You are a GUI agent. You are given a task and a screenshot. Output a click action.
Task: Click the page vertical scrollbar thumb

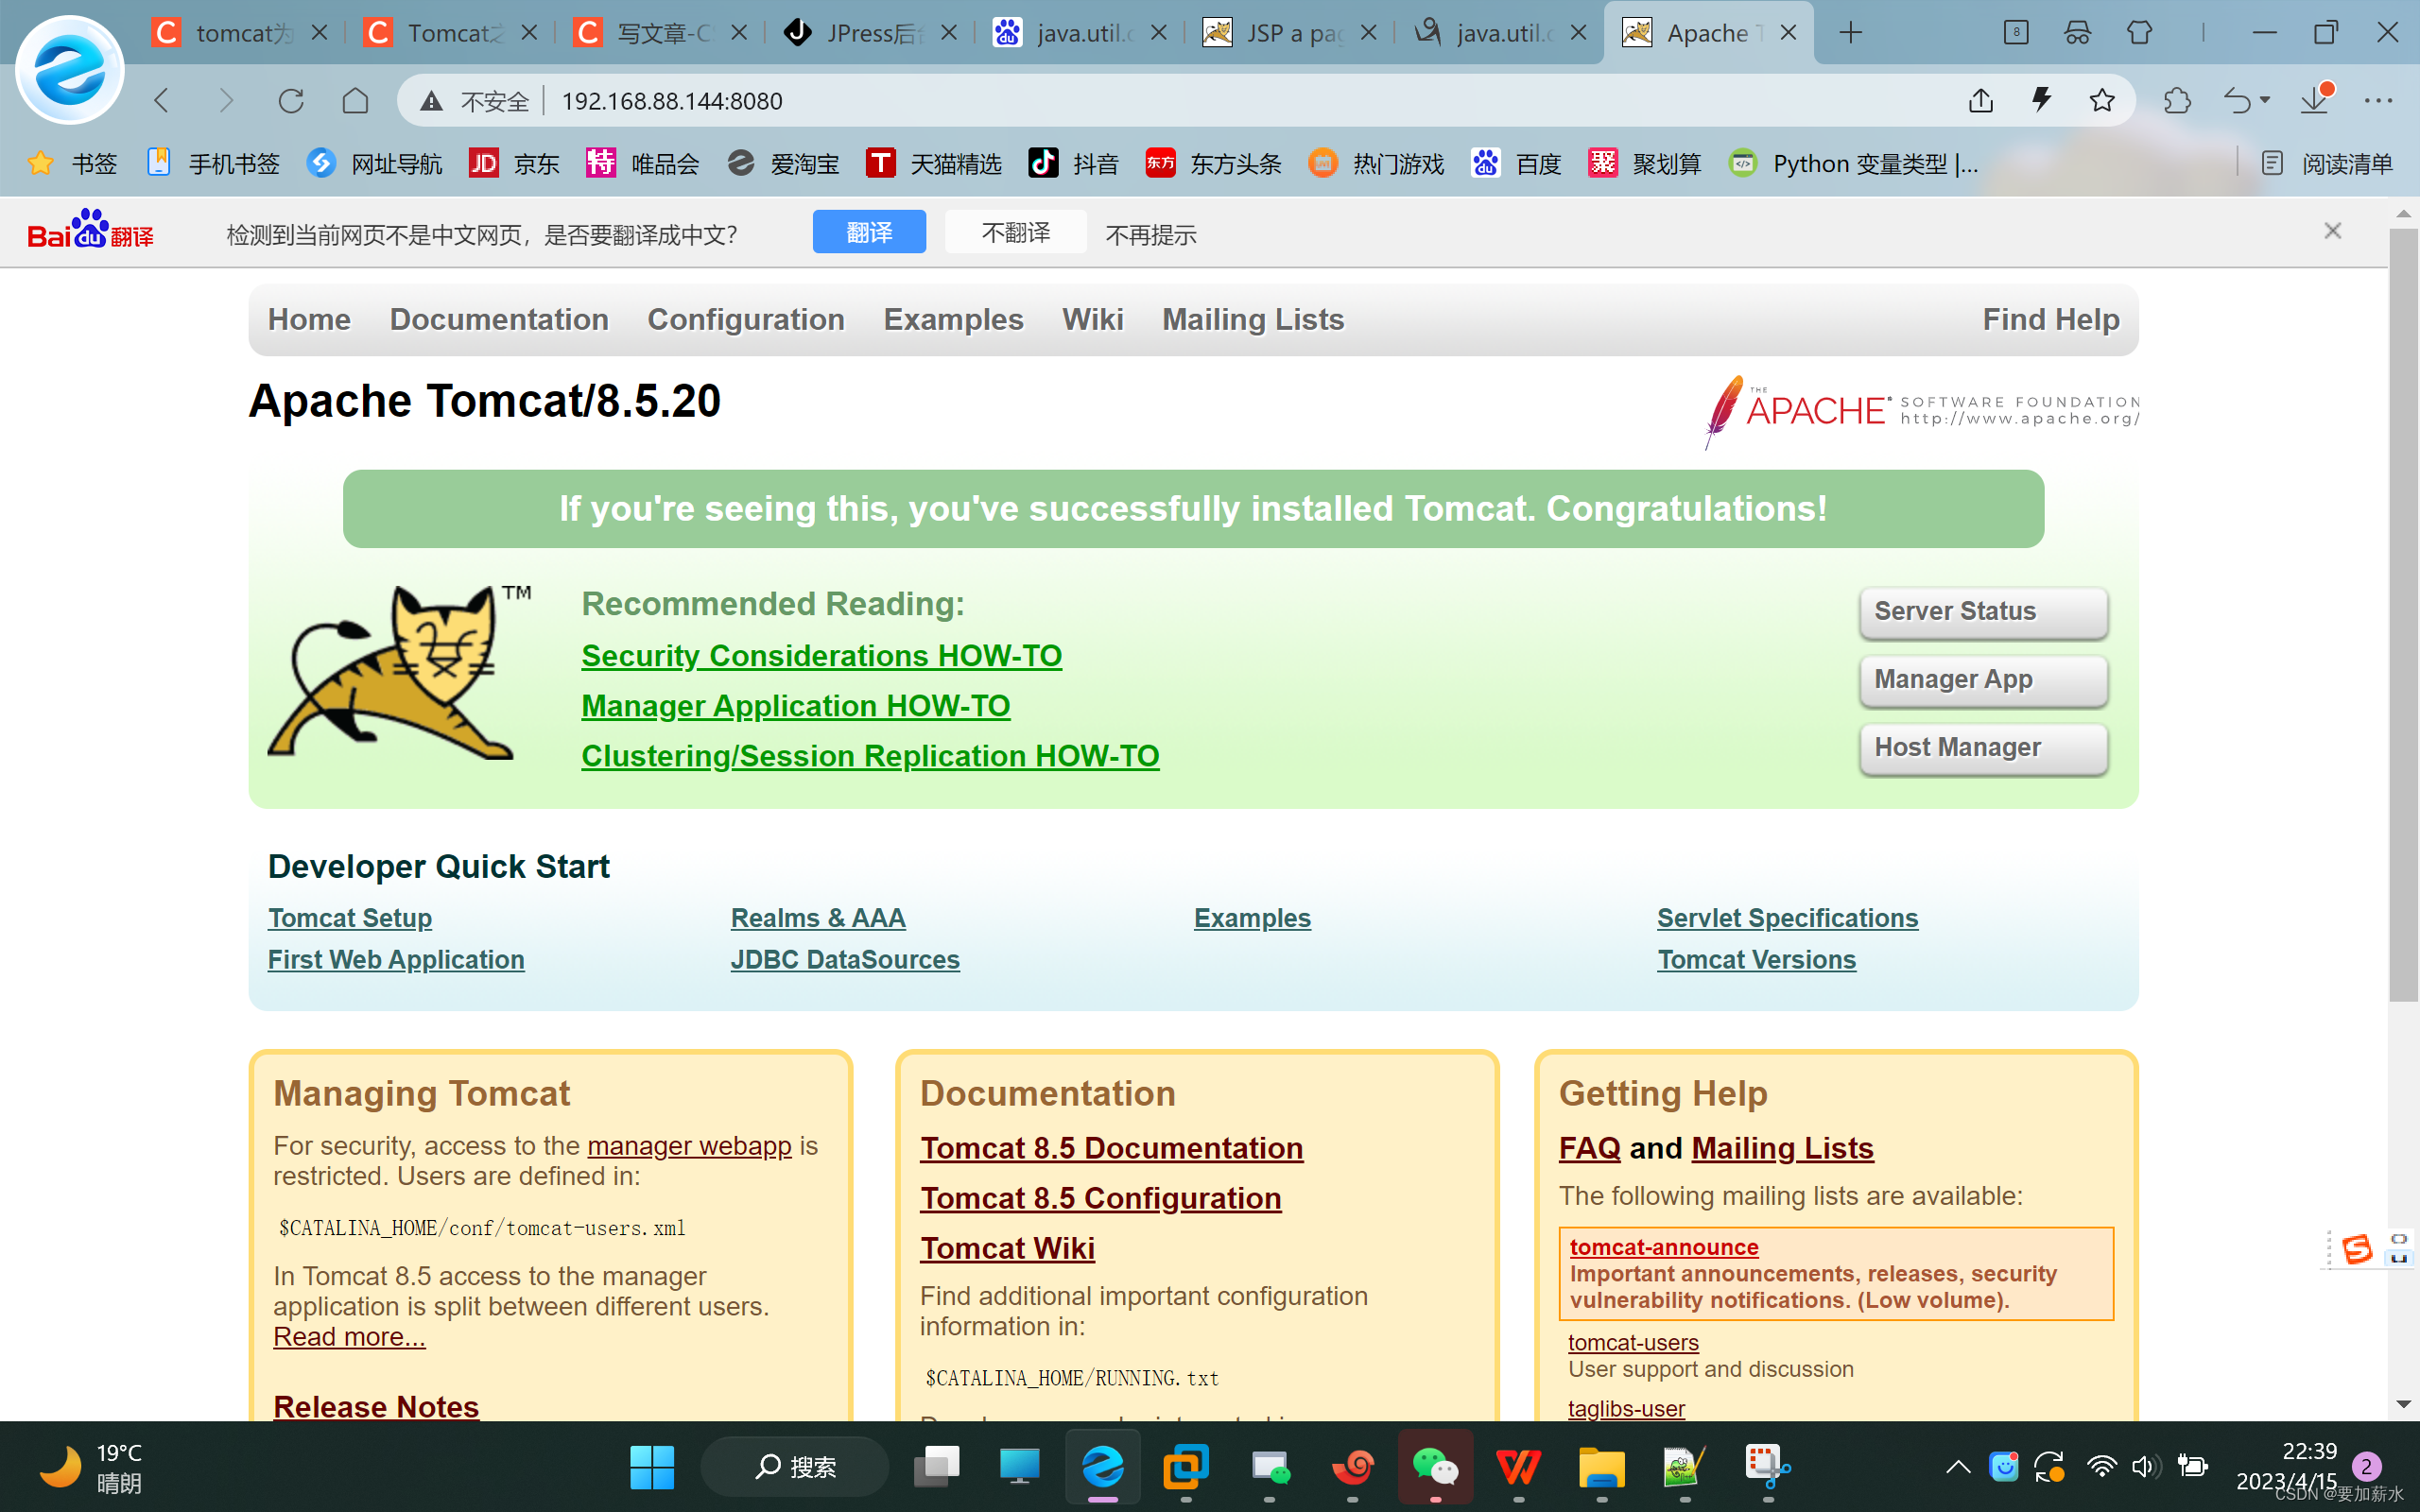(x=2403, y=615)
